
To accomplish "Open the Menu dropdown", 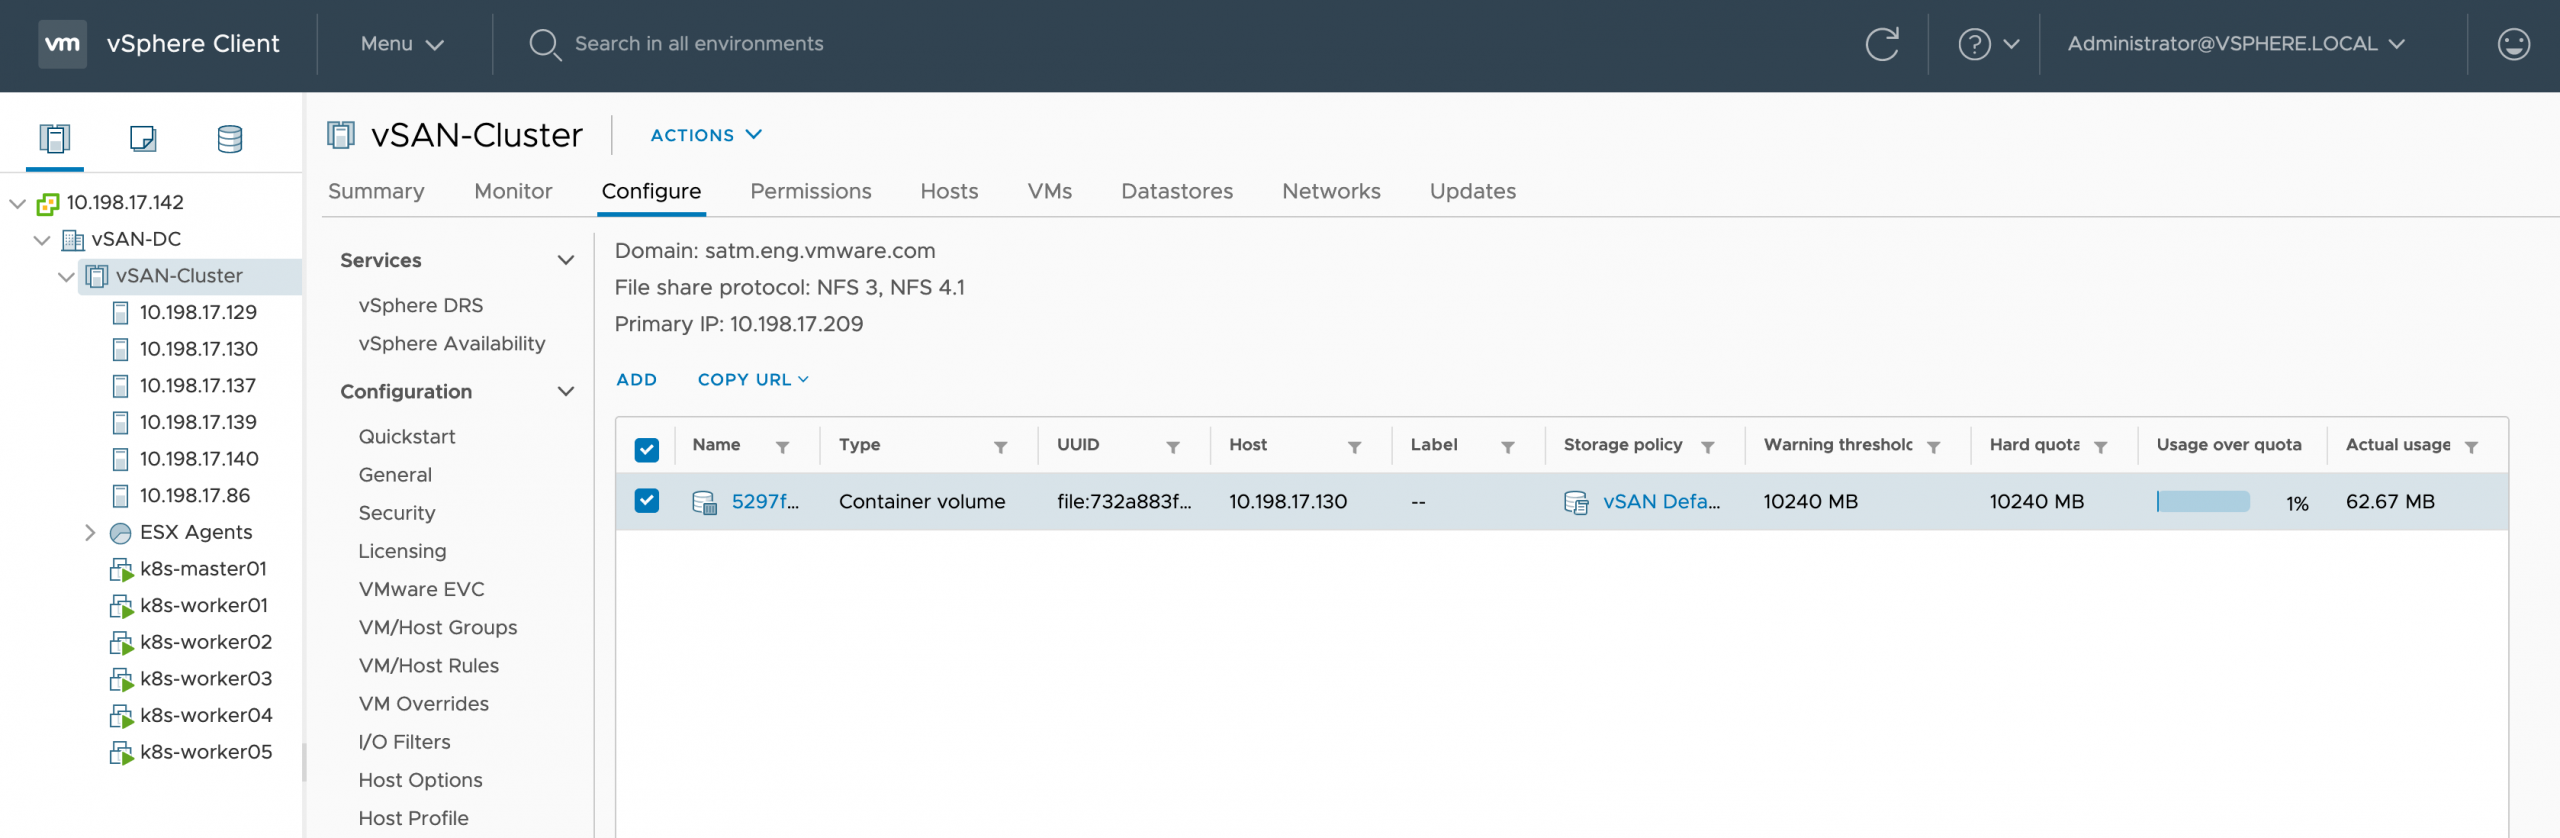I will click(x=402, y=44).
